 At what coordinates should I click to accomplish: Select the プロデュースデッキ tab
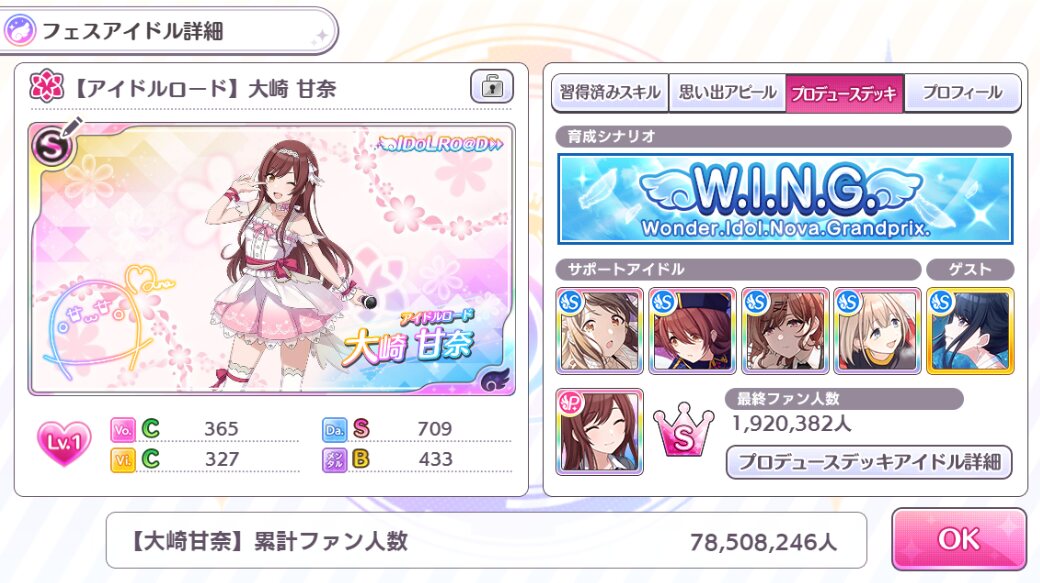pyautogui.click(x=844, y=93)
